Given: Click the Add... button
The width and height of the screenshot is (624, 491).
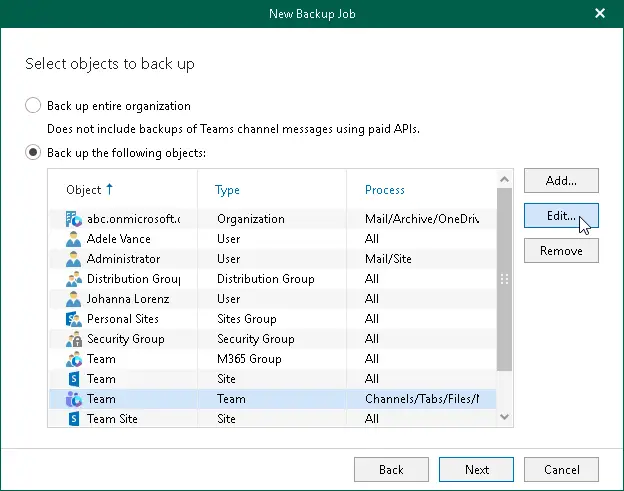Looking at the screenshot, I should click(x=561, y=181).
